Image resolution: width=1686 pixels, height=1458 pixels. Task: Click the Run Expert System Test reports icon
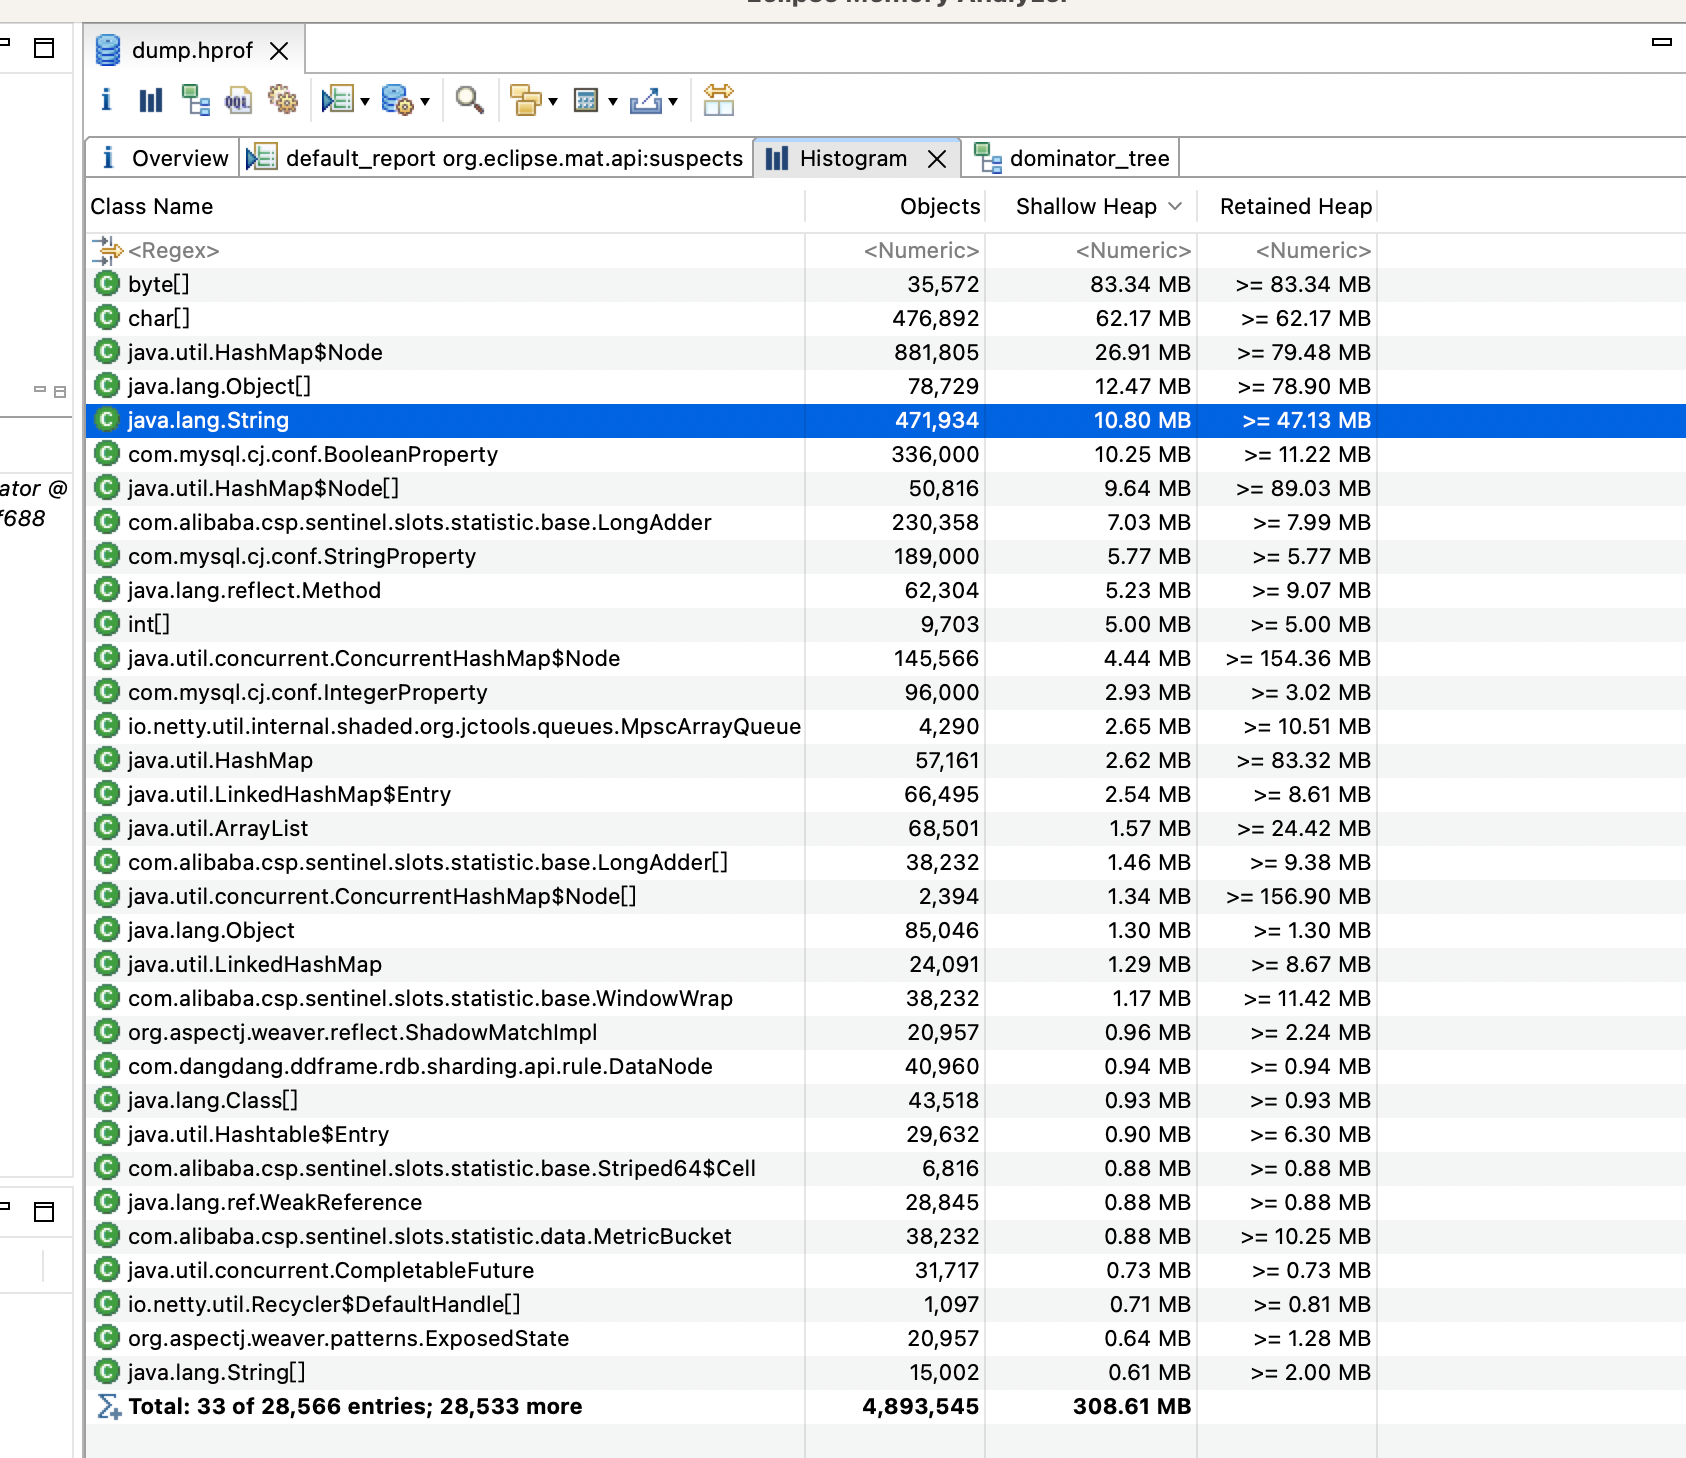338,100
